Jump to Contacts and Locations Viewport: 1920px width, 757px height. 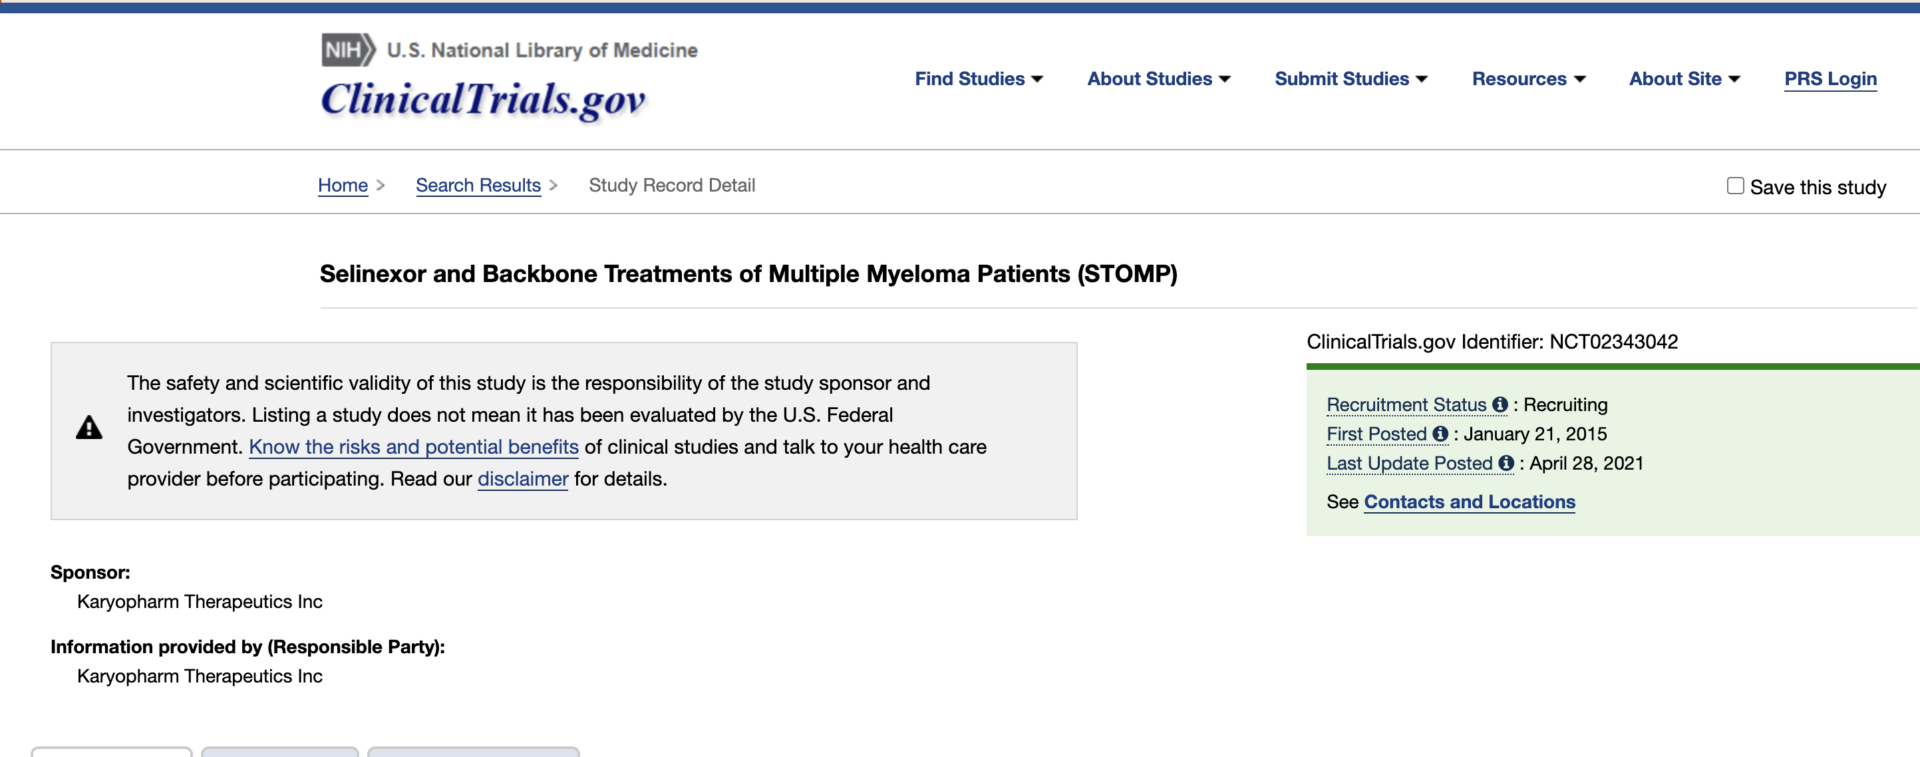tap(1470, 502)
